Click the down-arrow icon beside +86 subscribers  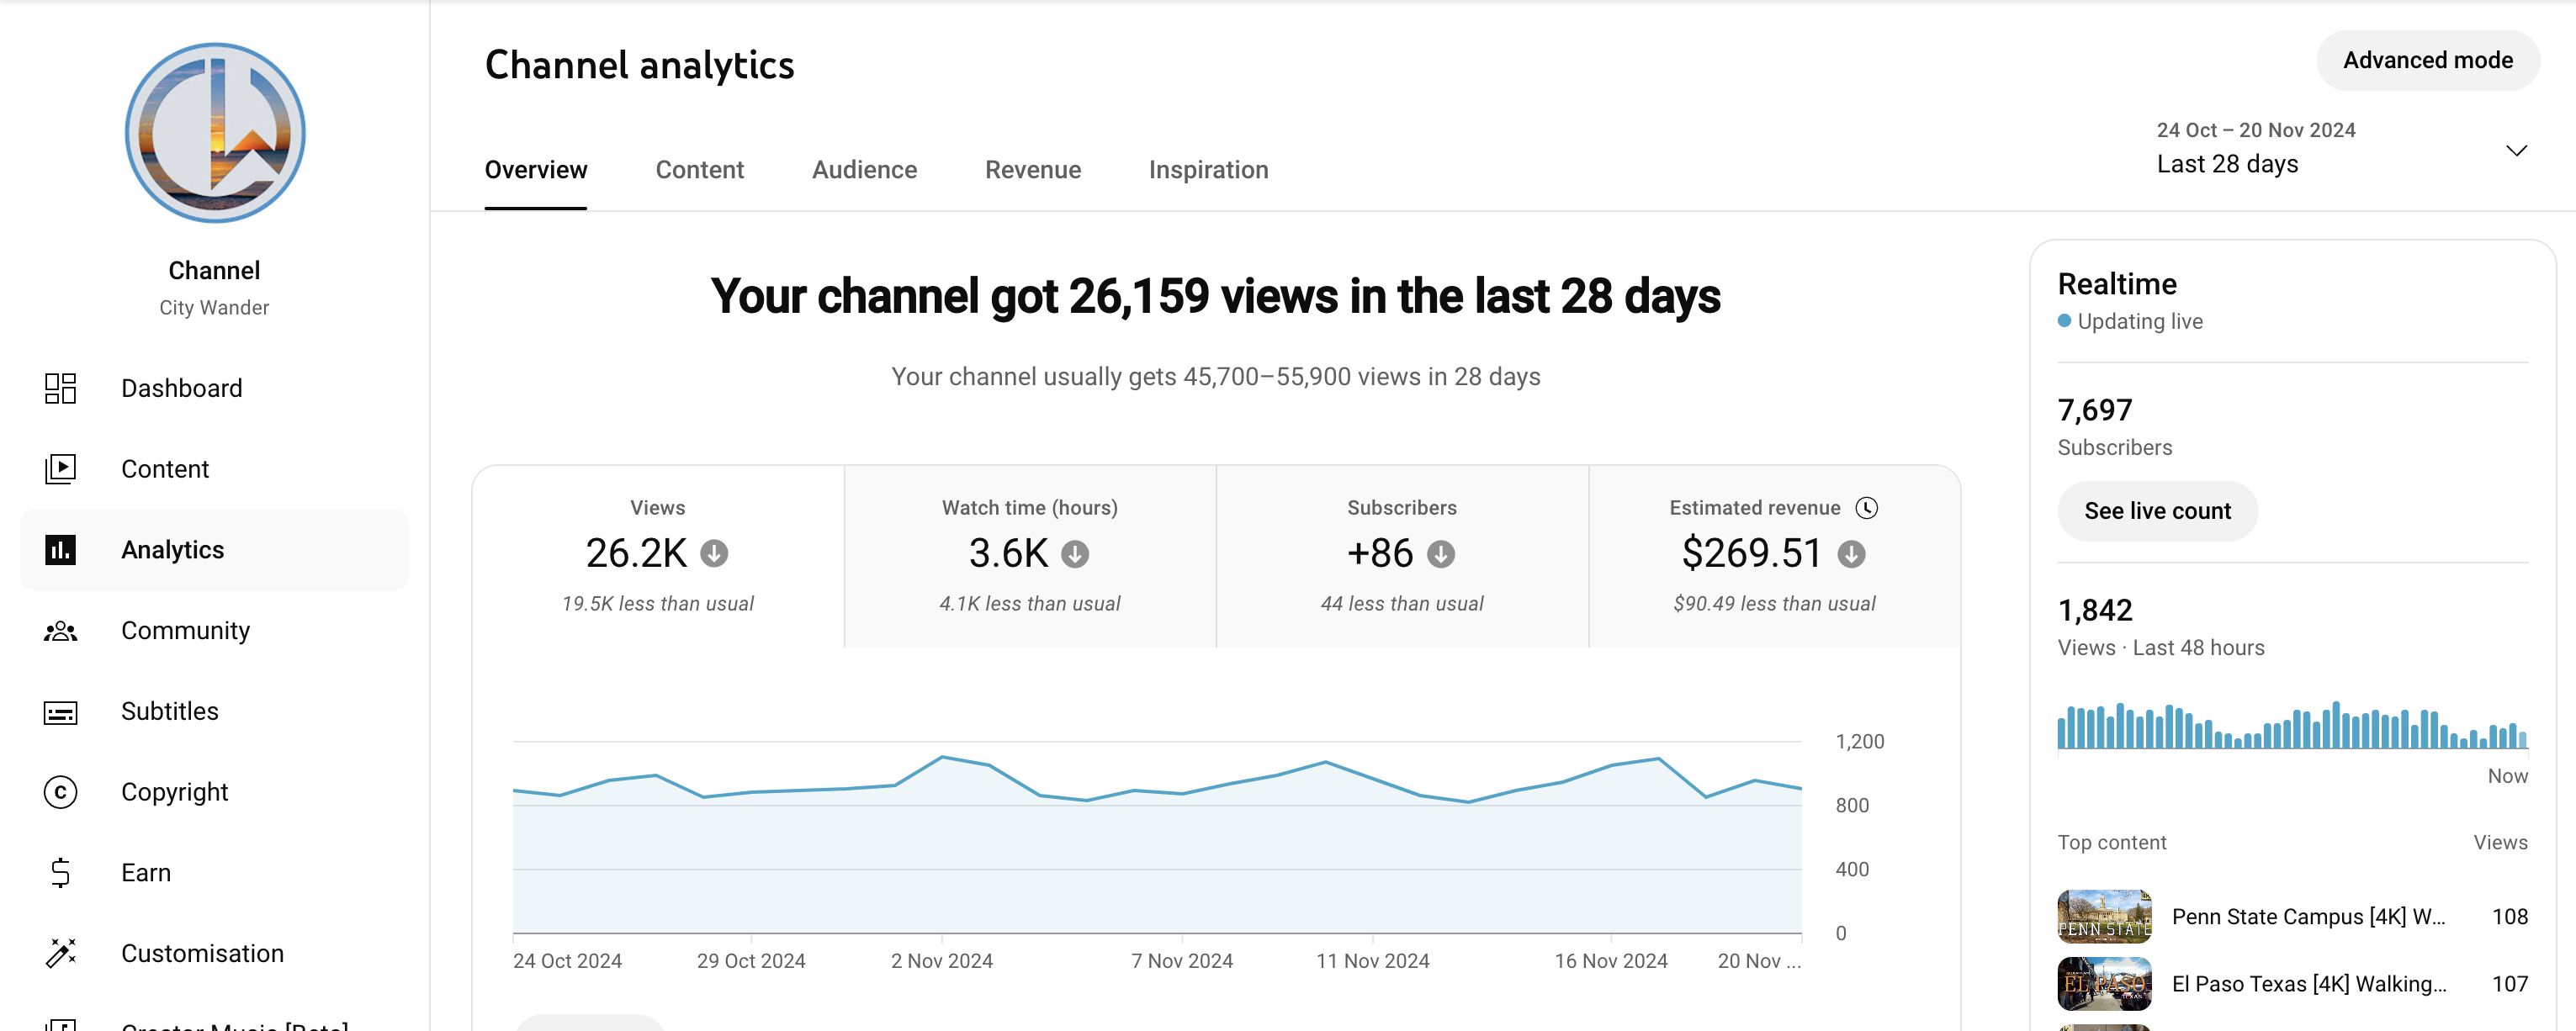click(x=1441, y=554)
